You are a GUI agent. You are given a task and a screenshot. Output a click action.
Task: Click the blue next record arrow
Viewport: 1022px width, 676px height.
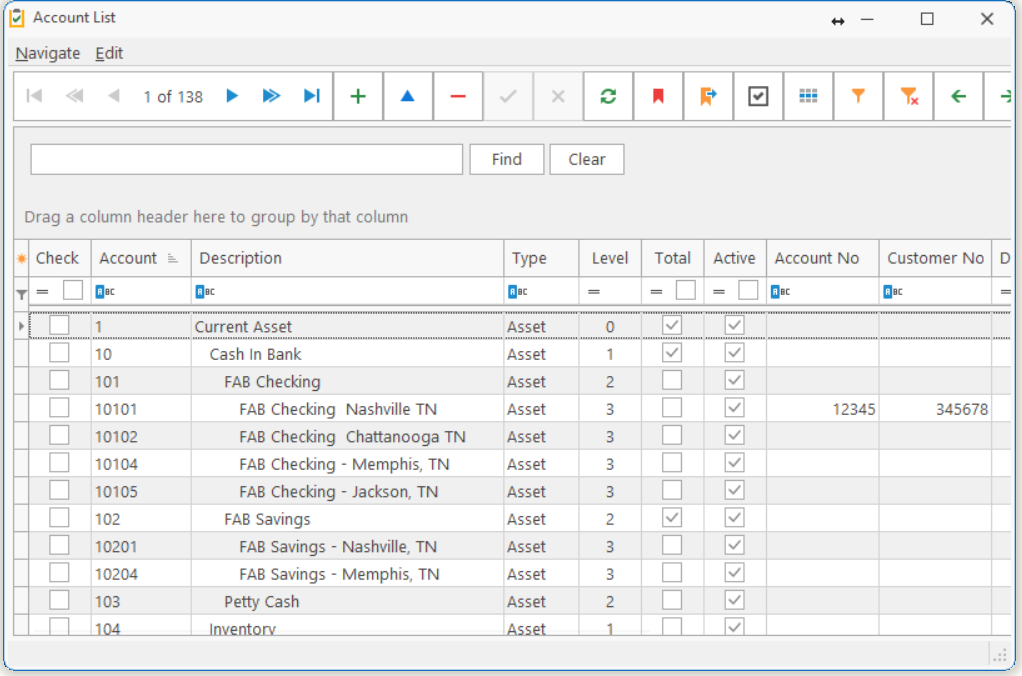tap(232, 96)
